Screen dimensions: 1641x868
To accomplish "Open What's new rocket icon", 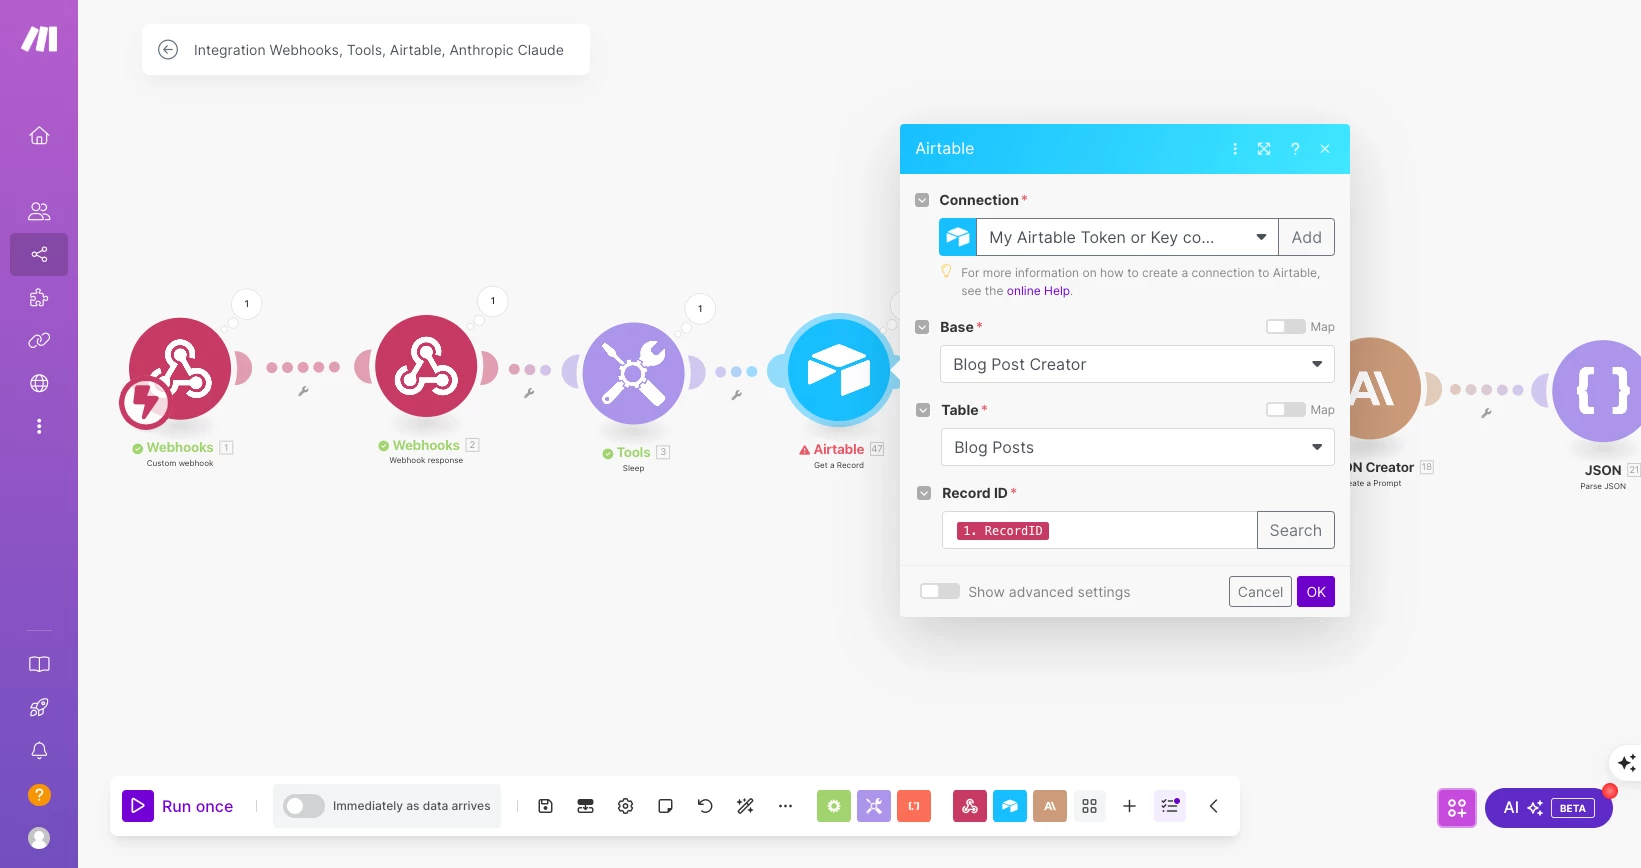I will pyautogui.click(x=39, y=707).
